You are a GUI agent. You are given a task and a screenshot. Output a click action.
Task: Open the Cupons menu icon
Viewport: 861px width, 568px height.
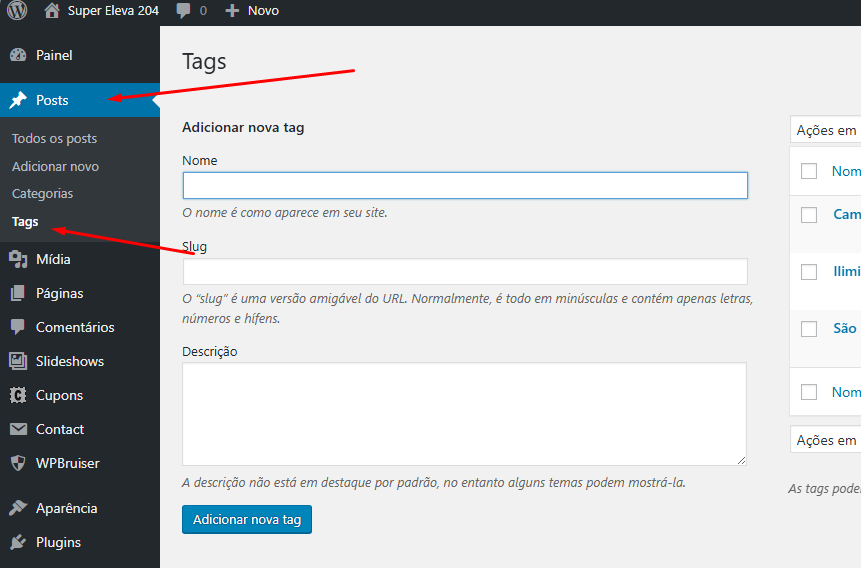(18, 395)
